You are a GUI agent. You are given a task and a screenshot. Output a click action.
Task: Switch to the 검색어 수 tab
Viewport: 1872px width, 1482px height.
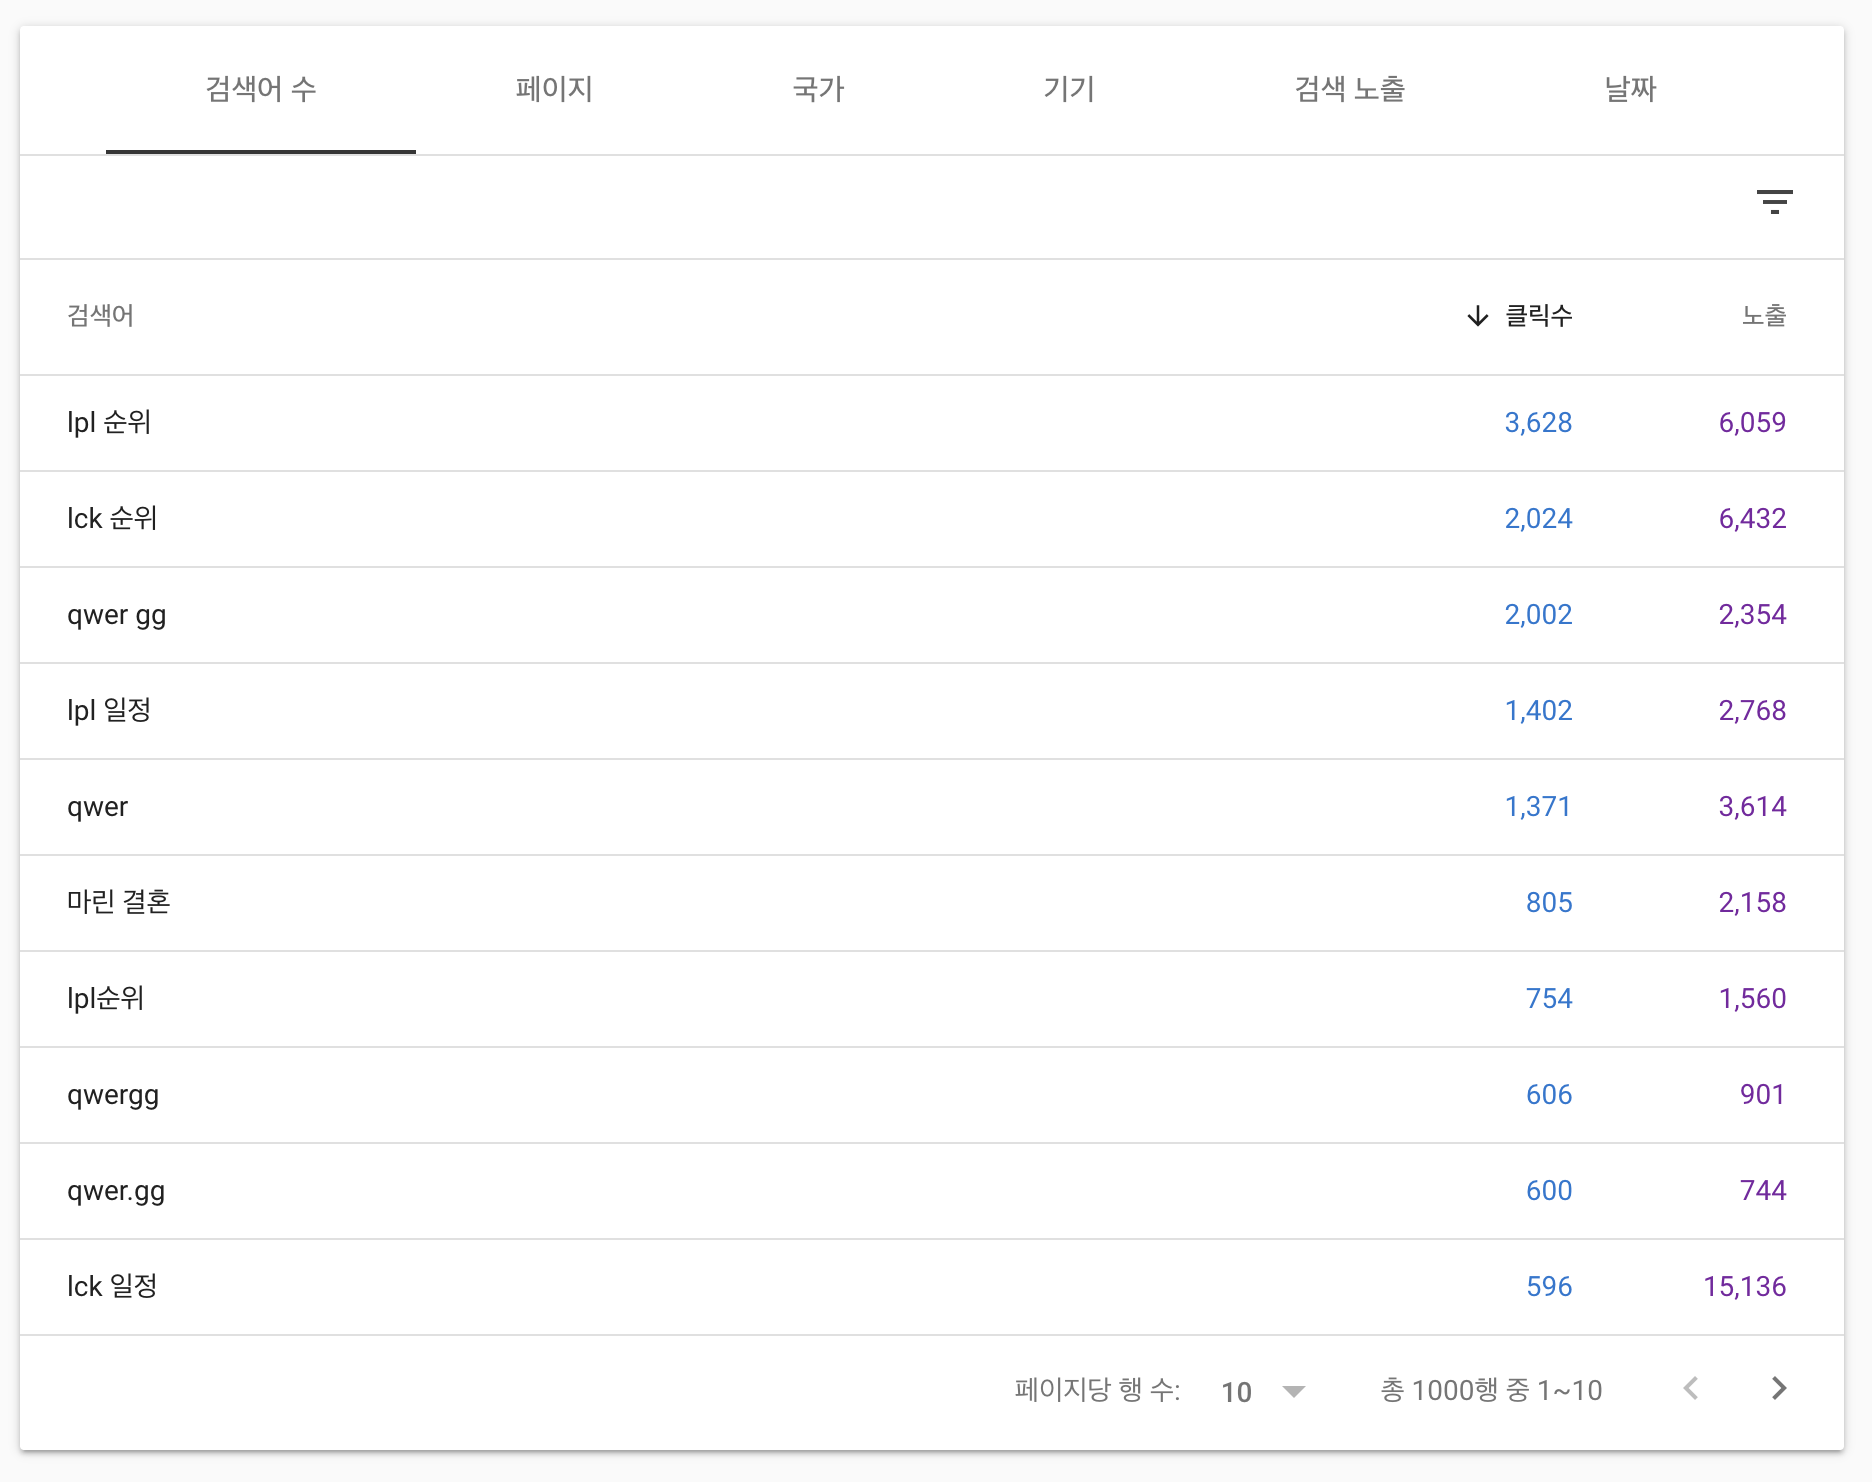tap(261, 89)
